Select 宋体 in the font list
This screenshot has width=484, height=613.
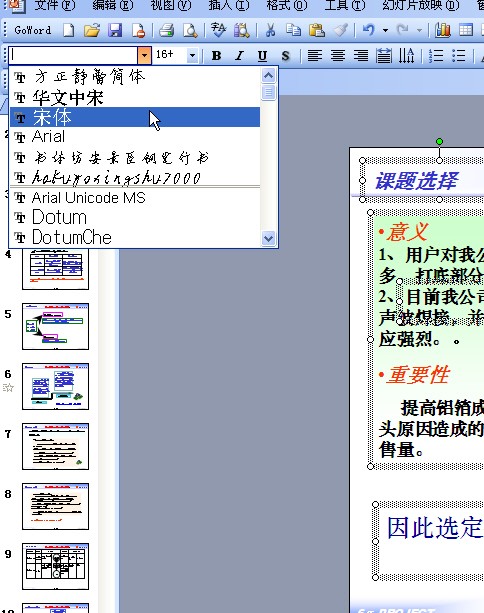click(134, 117)
